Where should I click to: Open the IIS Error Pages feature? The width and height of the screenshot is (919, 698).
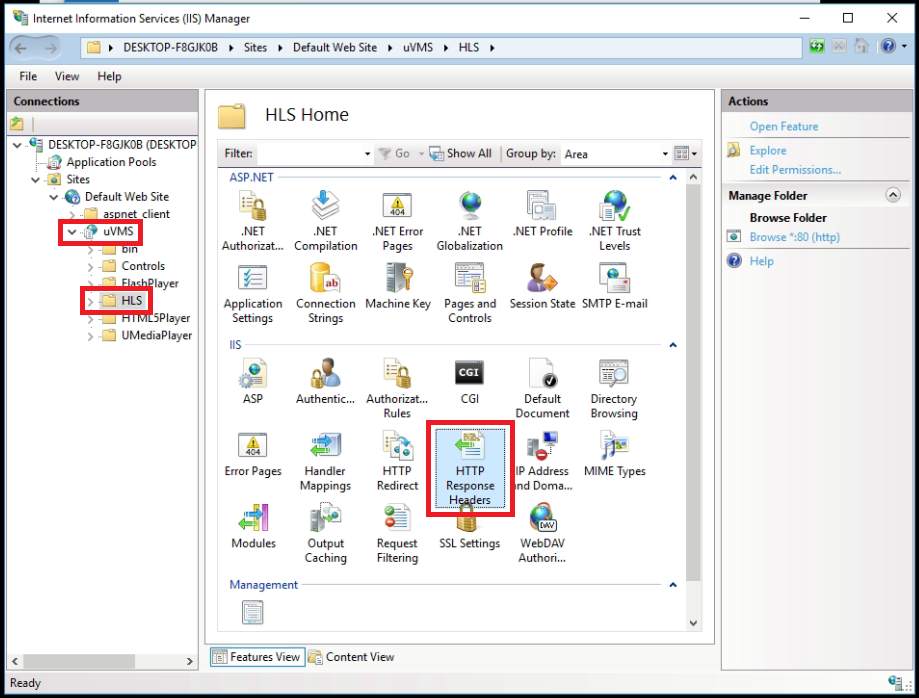(253, 454)
